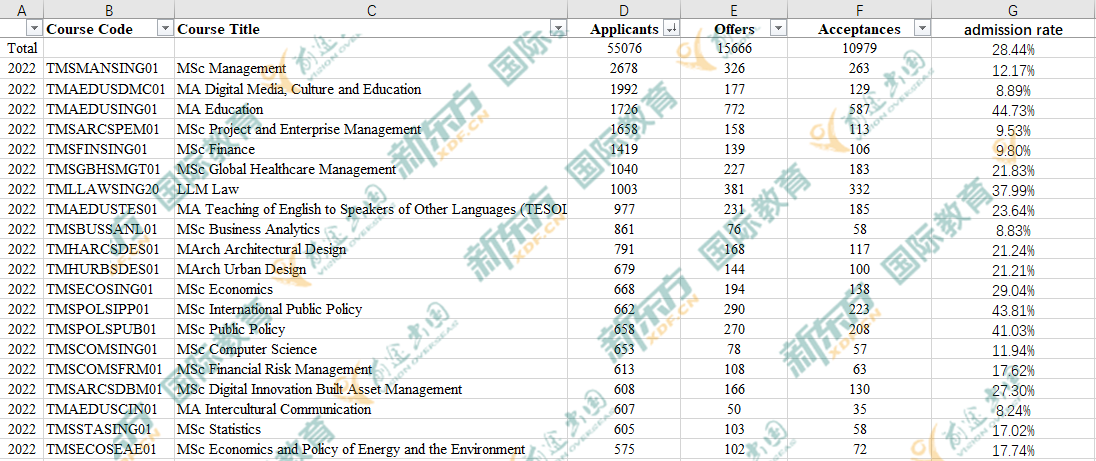Screen dimensions: 1096x461
Task: Select the 28.44% admission rate cell
Action: pos(1014,49)
